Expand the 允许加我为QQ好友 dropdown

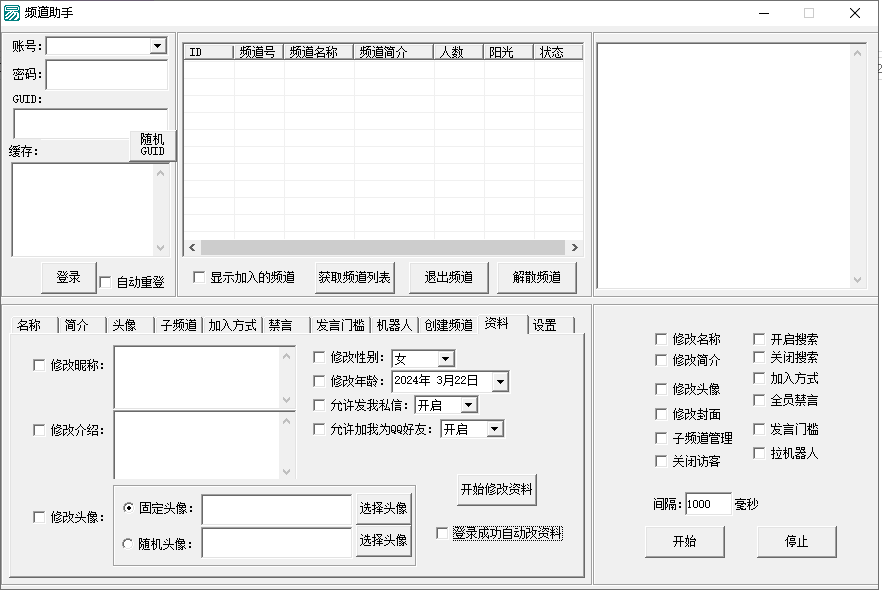point(494,429)
